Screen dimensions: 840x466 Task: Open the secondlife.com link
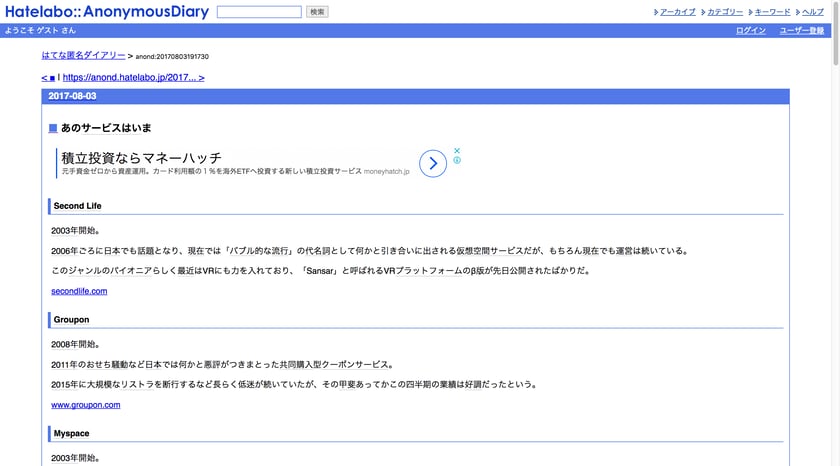tap(79, 291)
